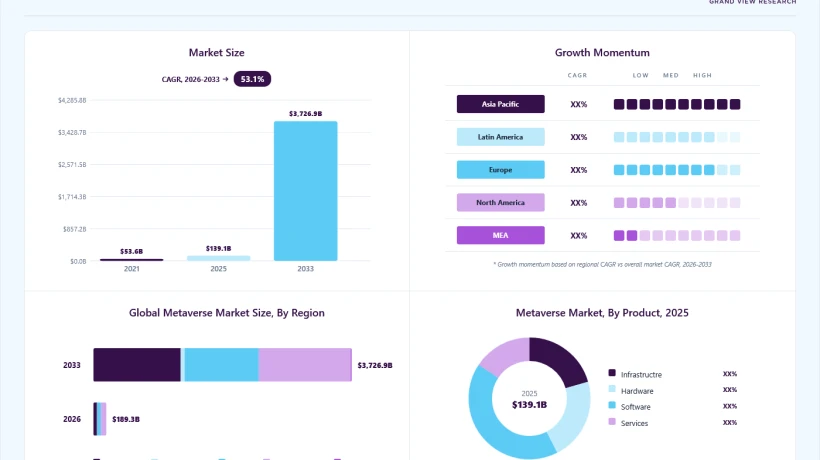Screen dimensions: 820x460
Task: Click the $189.3B value beside 2026 bar
Action: tap(126, 419)
